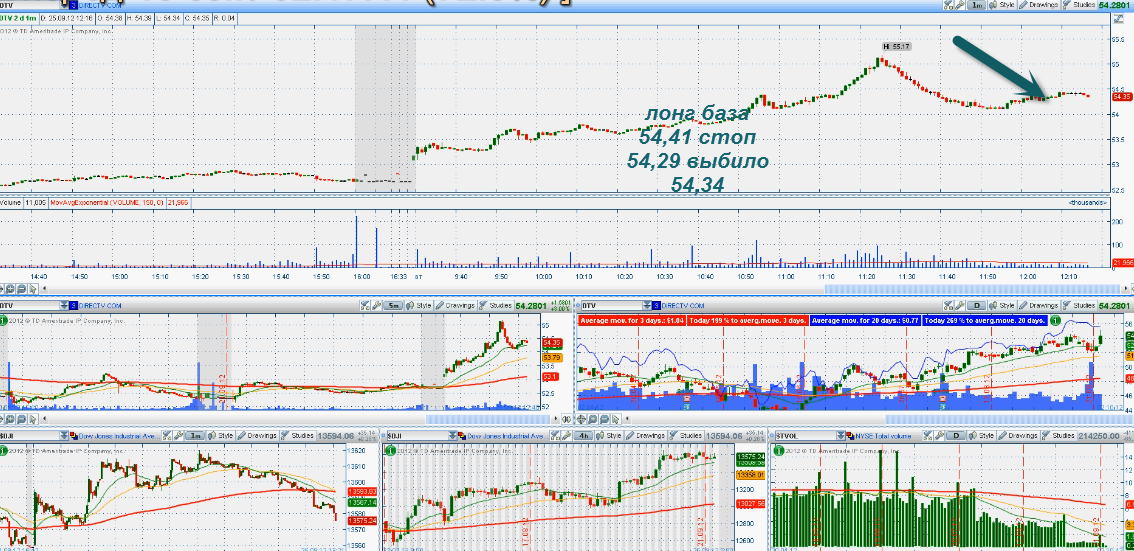This screenshot has height=551, width=1134.
Task: Open symbol dropdown in $TVOL chart
Action: pos(840,435)
